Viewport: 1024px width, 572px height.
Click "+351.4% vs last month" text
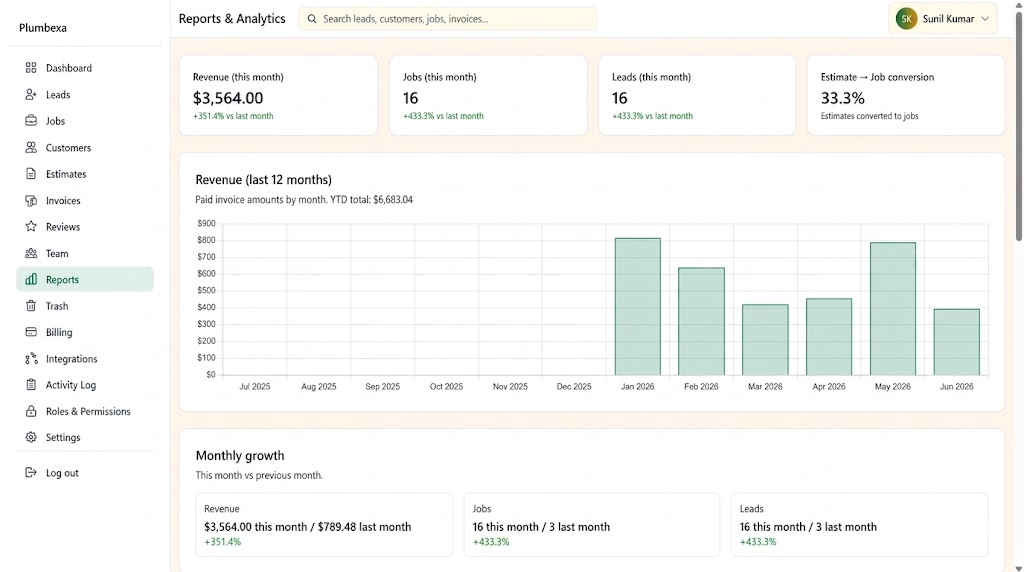pyautogui.click(x=233, y=116)
